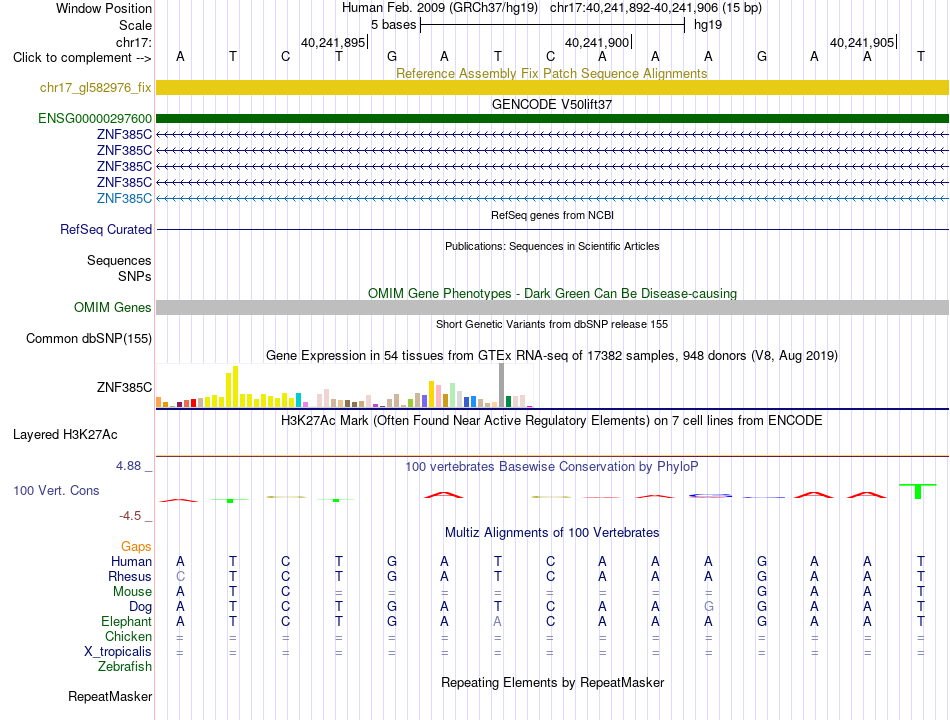This screenshot has height=720, width=950.
Task: Click the chr17: base position label
Action: 133,42
